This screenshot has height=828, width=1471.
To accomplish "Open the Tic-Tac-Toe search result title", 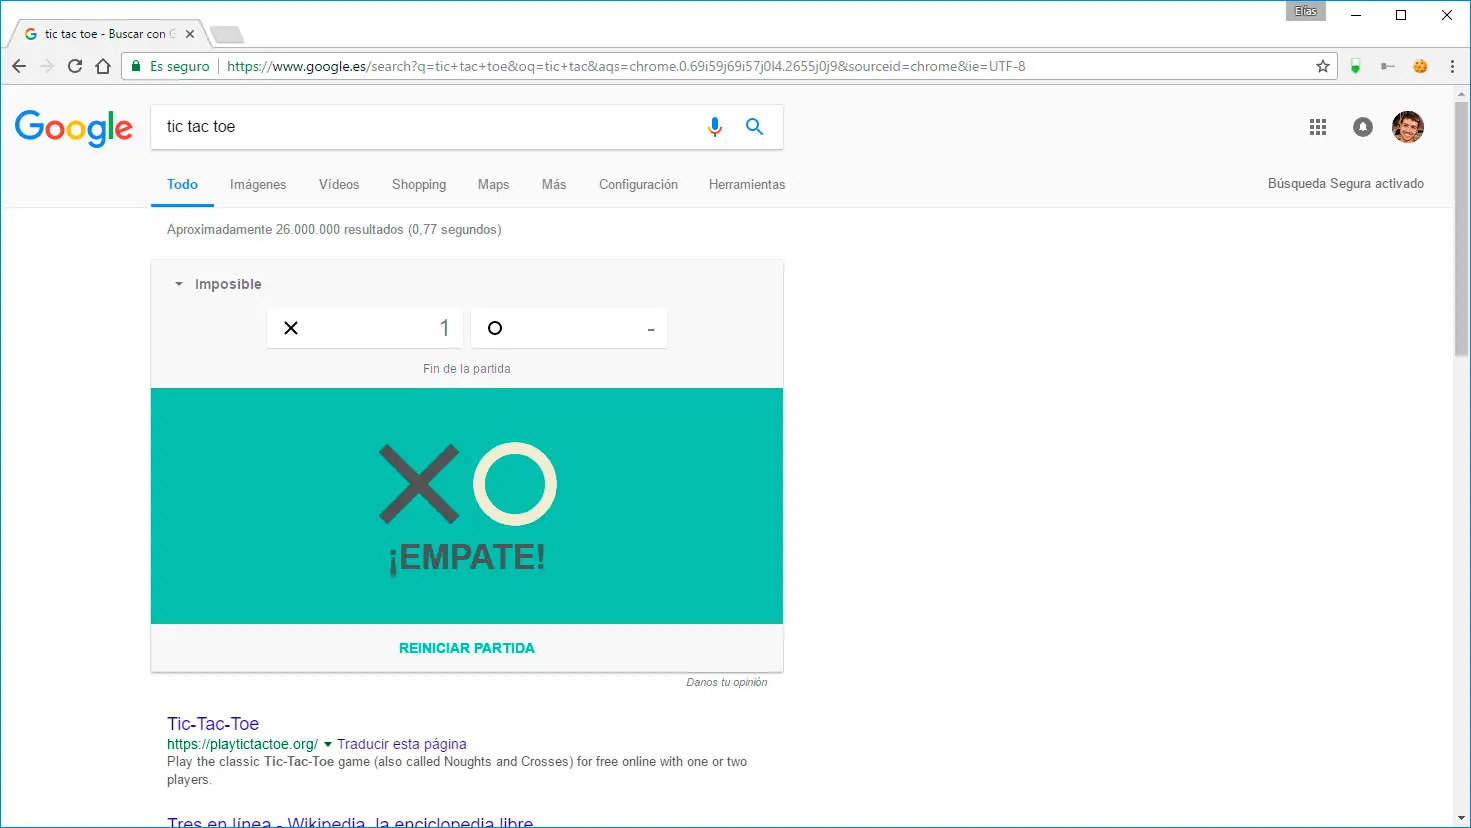I will tap(213, 724).
